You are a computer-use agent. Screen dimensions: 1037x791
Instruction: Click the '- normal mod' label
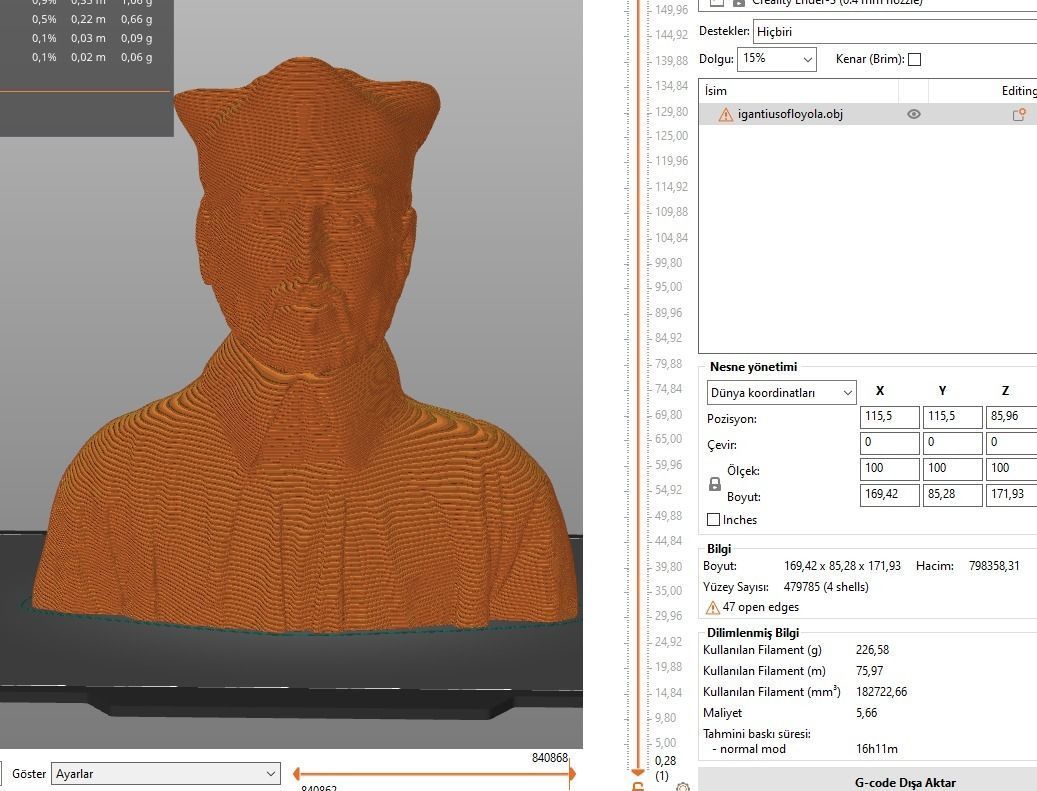[749, 749]
